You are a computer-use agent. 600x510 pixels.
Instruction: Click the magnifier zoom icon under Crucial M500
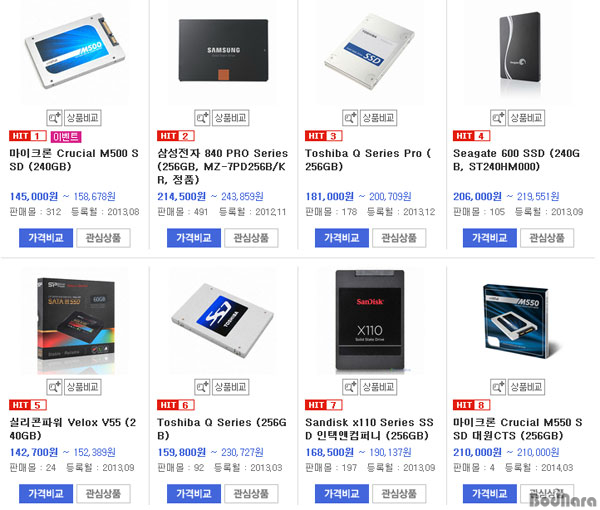point(54,117)
